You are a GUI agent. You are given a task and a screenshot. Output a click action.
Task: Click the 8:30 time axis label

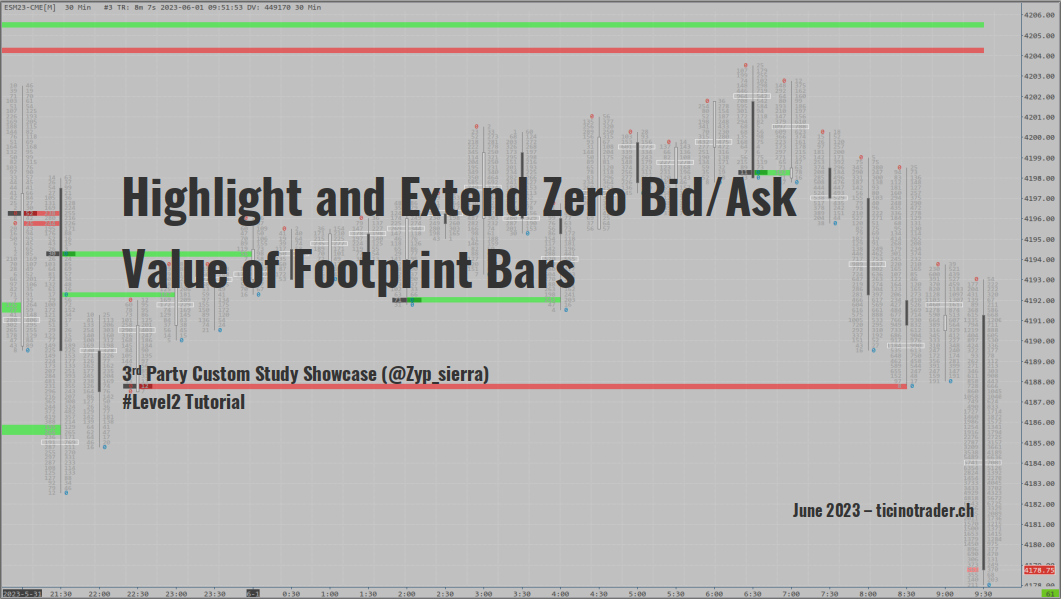(x=906, y=594)
